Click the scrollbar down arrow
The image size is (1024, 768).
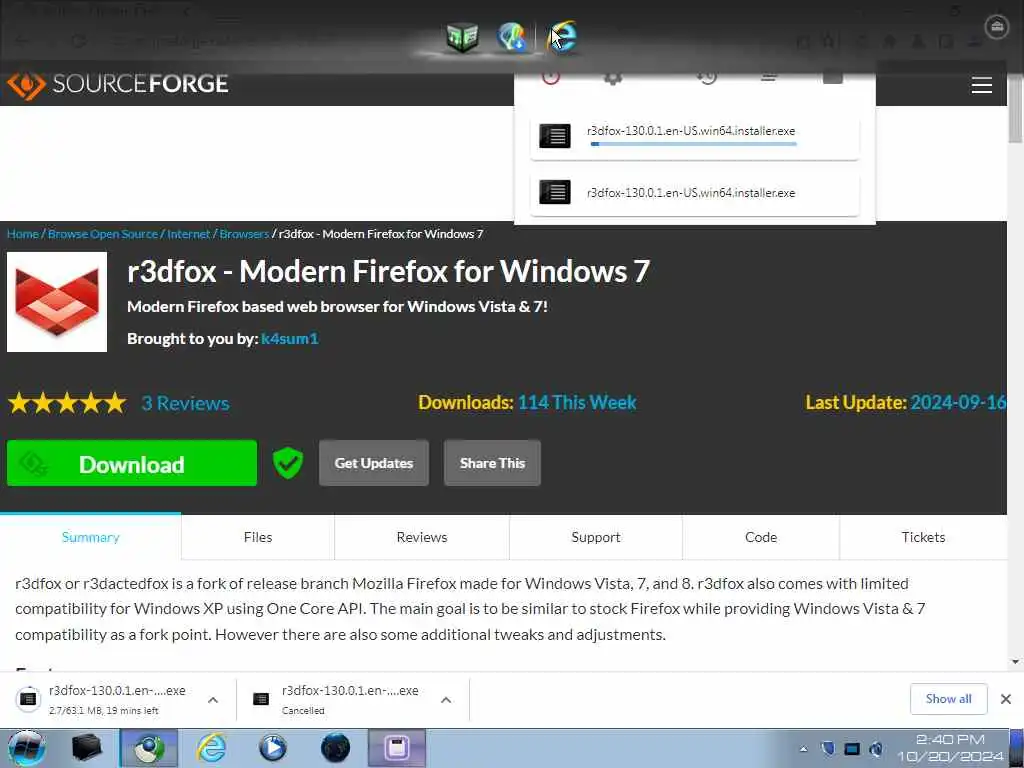[x=1016, y=662]
